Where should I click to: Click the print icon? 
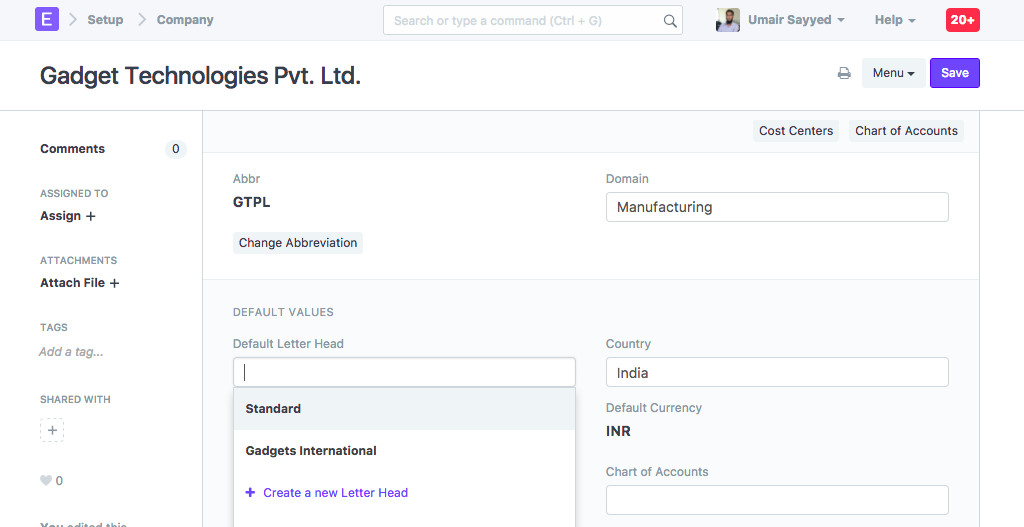(x=844, y=73)
